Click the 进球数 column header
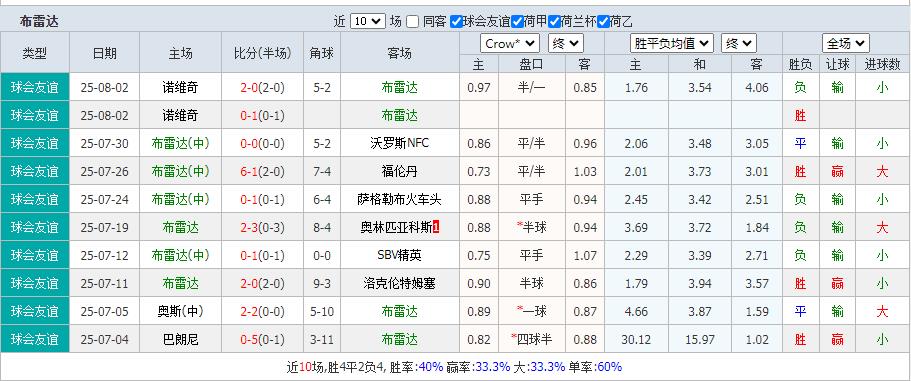The width and height of the screenshot is (911, 381). [x=883, y=64]
